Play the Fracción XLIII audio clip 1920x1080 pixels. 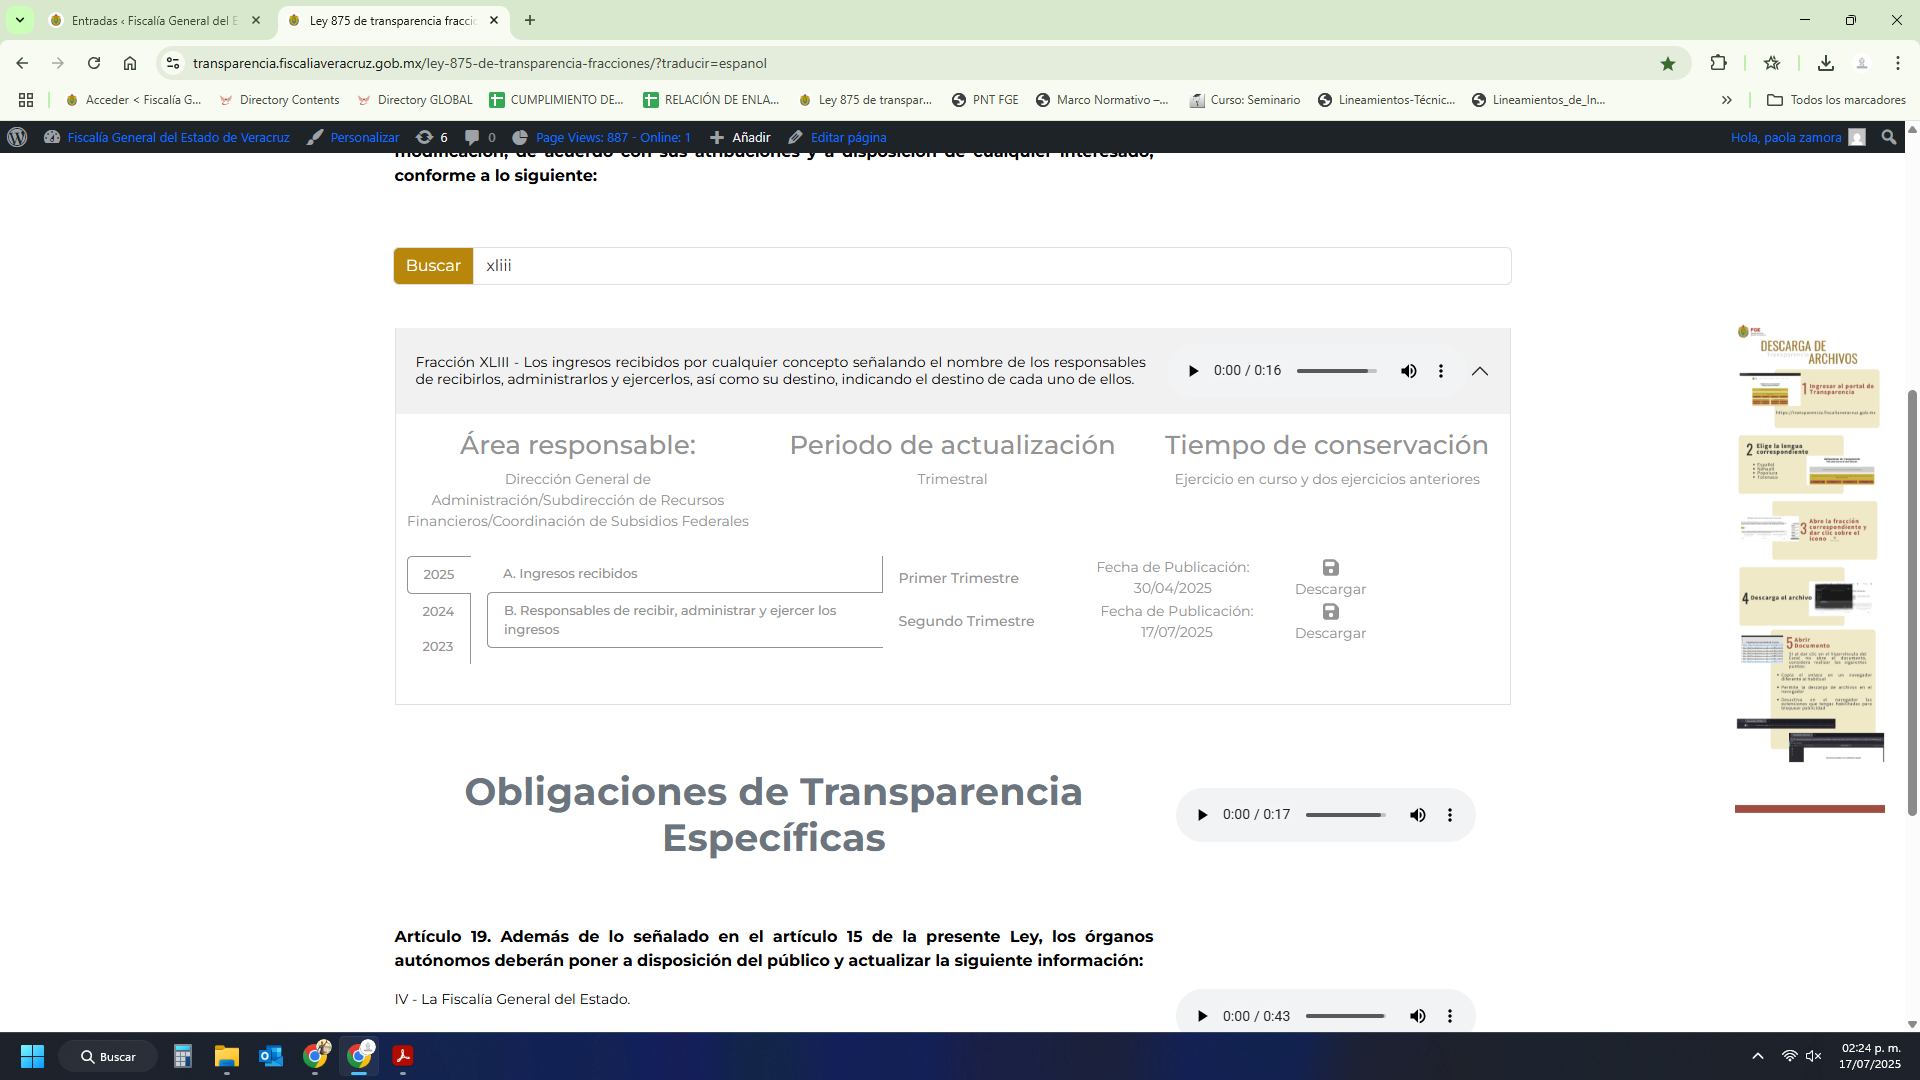[1193, 371]
